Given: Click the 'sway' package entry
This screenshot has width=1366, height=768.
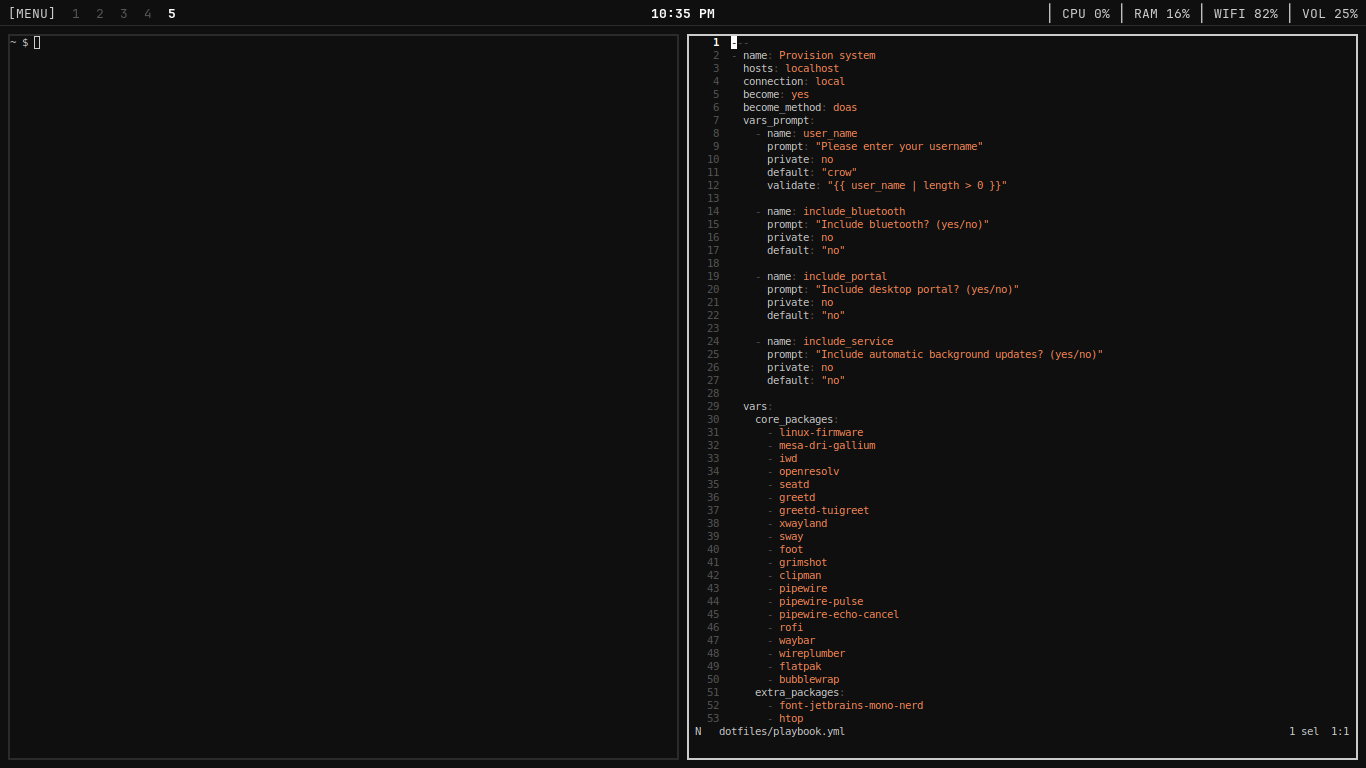Looking at the screenshot, I should [791, 537].
